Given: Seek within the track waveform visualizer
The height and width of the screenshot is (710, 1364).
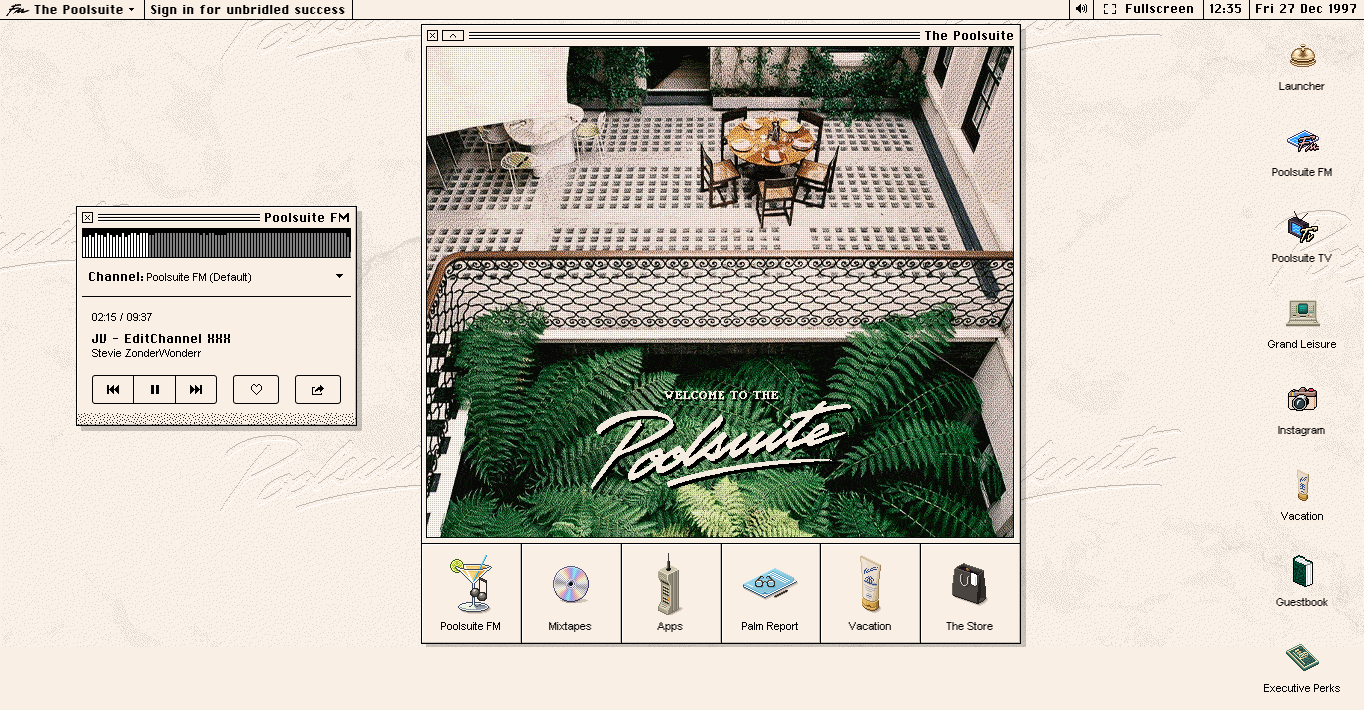Looking at the screenshot, I should coord(216,242).
